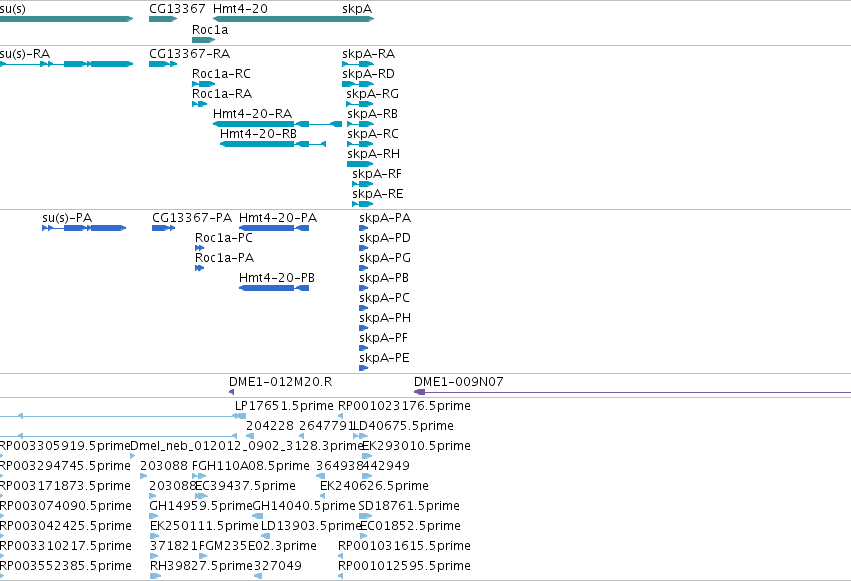This screenshot has width=851, height=581.
Task: Select skpA-RA transcript label
Action: pos(369,54)
